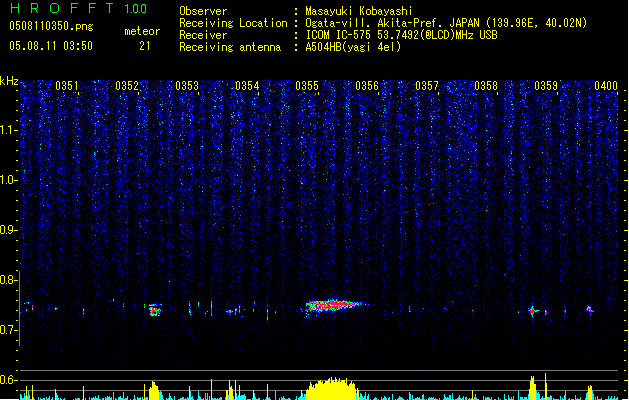Click the HROFFT 1.0.0 title text
Image resolution: width=629 pixels, height=400 pixels.
pos(79,8)
